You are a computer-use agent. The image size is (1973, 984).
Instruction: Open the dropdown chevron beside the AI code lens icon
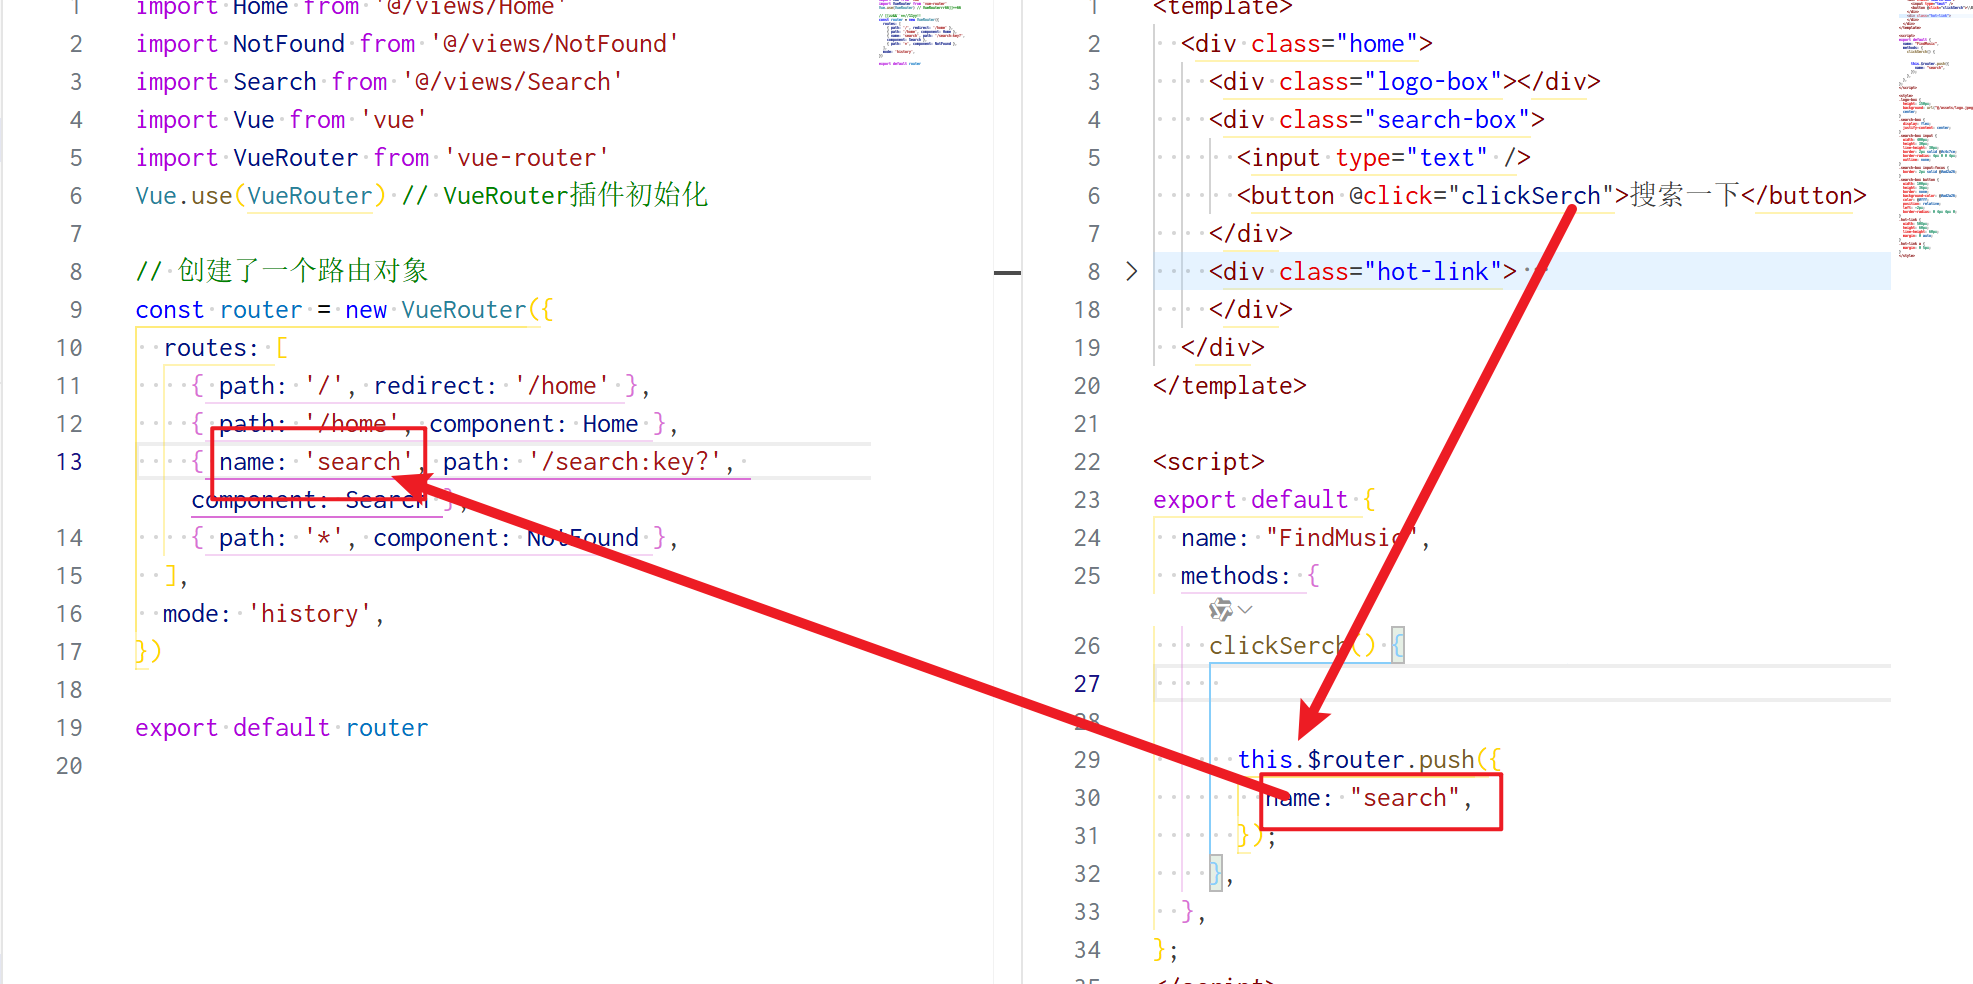tap(1245, 609)
